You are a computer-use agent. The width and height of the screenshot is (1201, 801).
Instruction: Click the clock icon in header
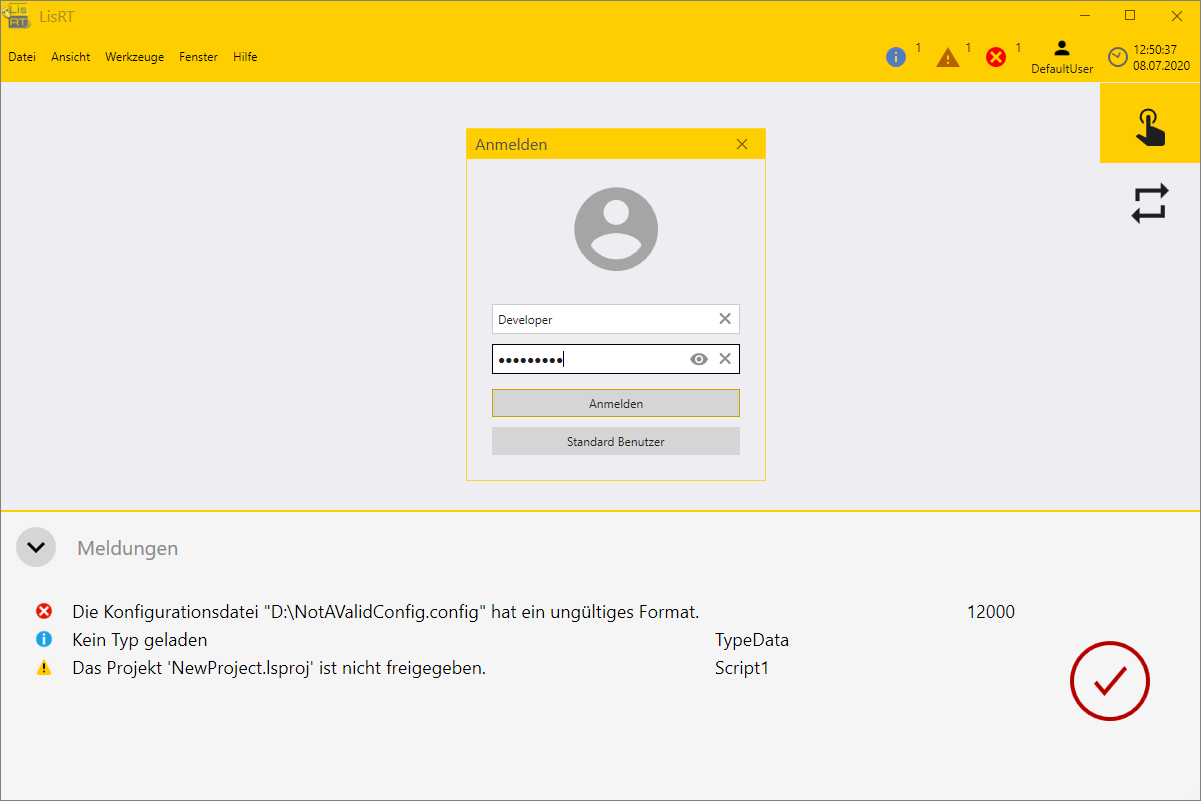(1117, 58)
